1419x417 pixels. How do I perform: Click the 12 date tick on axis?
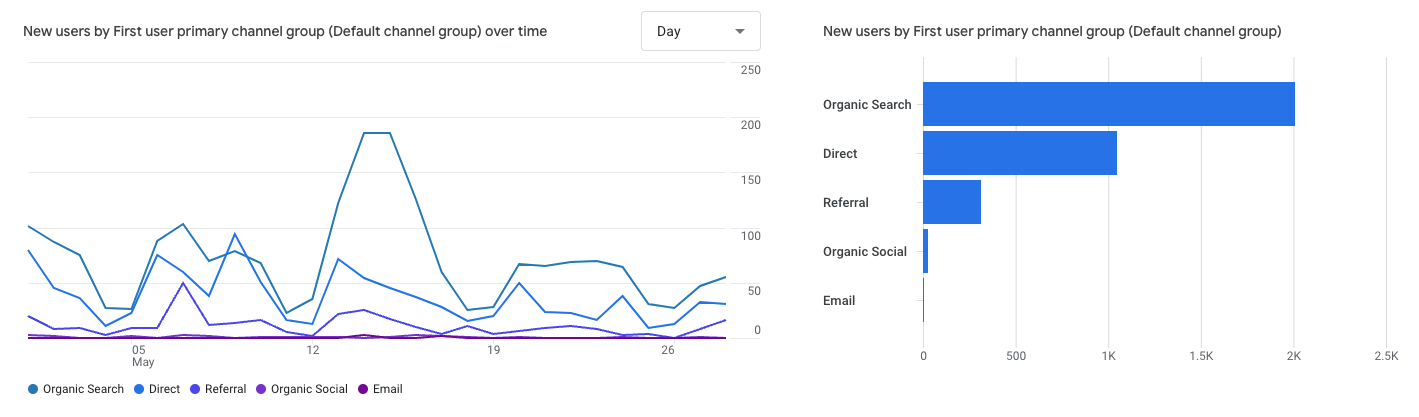click(x=313, y=351)
